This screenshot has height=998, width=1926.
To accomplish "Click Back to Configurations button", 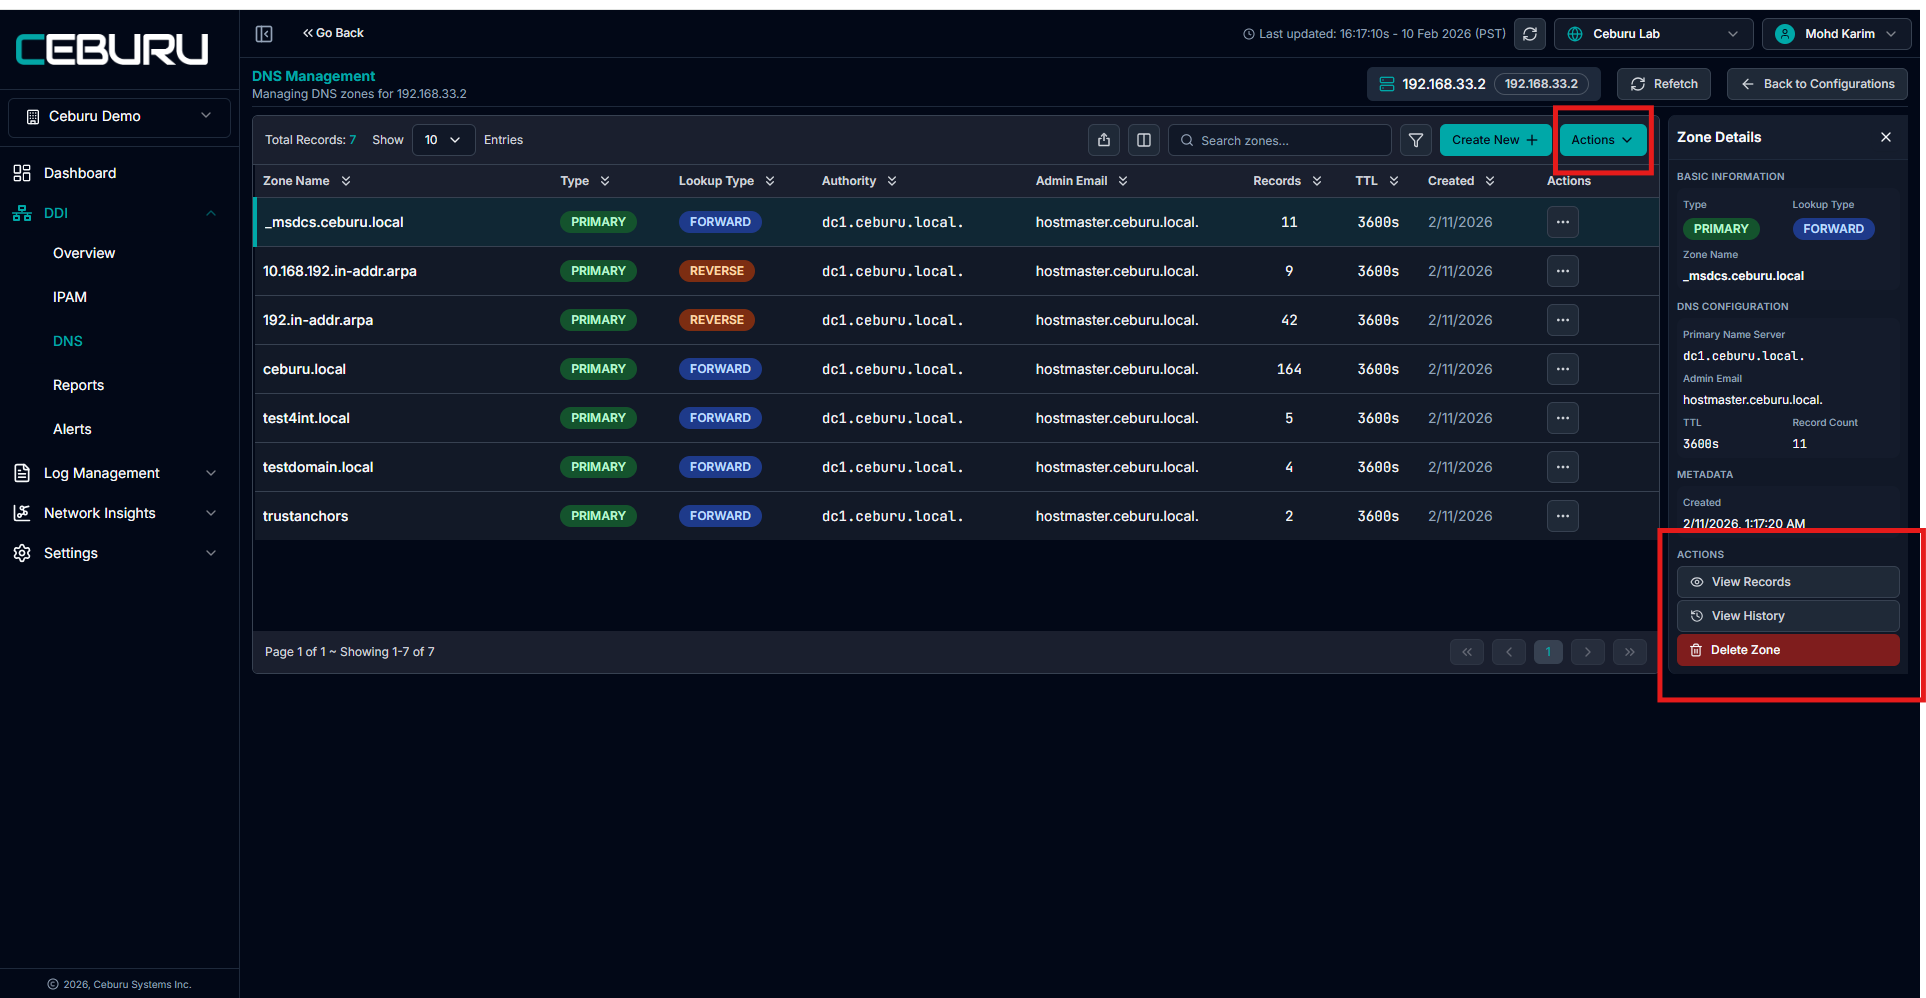I will tap(1817, 84).
